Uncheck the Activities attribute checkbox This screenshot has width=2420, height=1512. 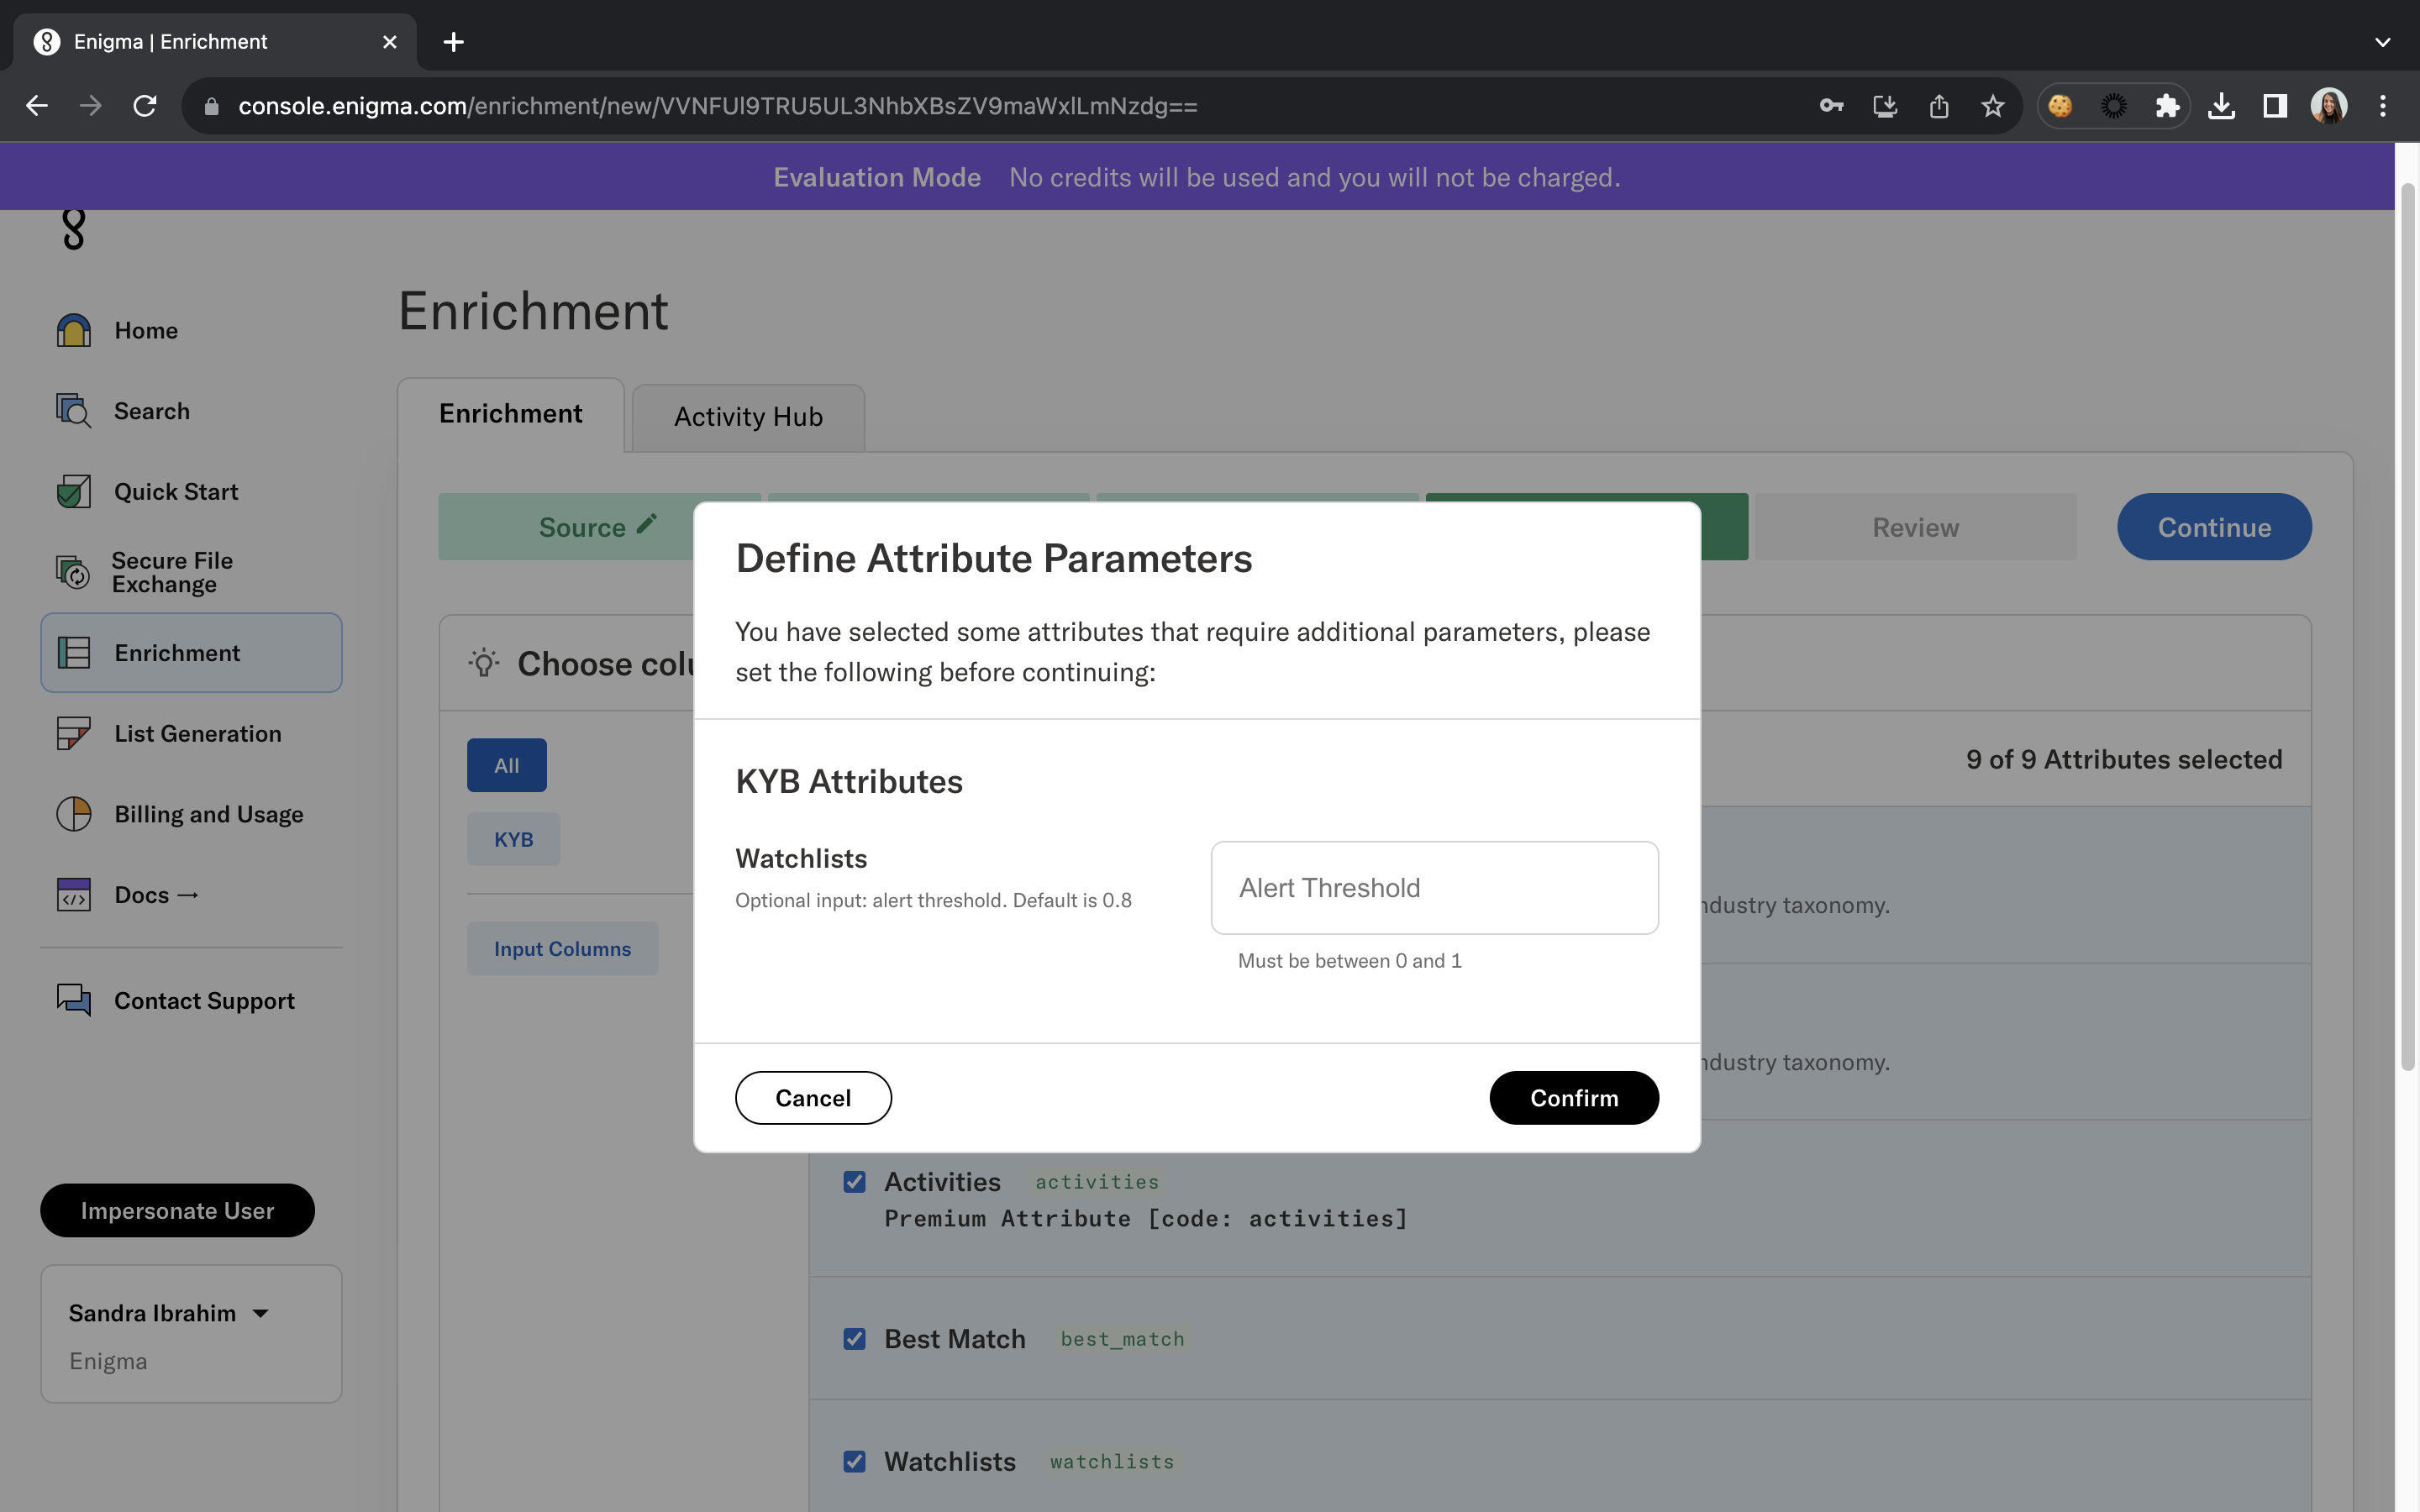click(854, 1182)
